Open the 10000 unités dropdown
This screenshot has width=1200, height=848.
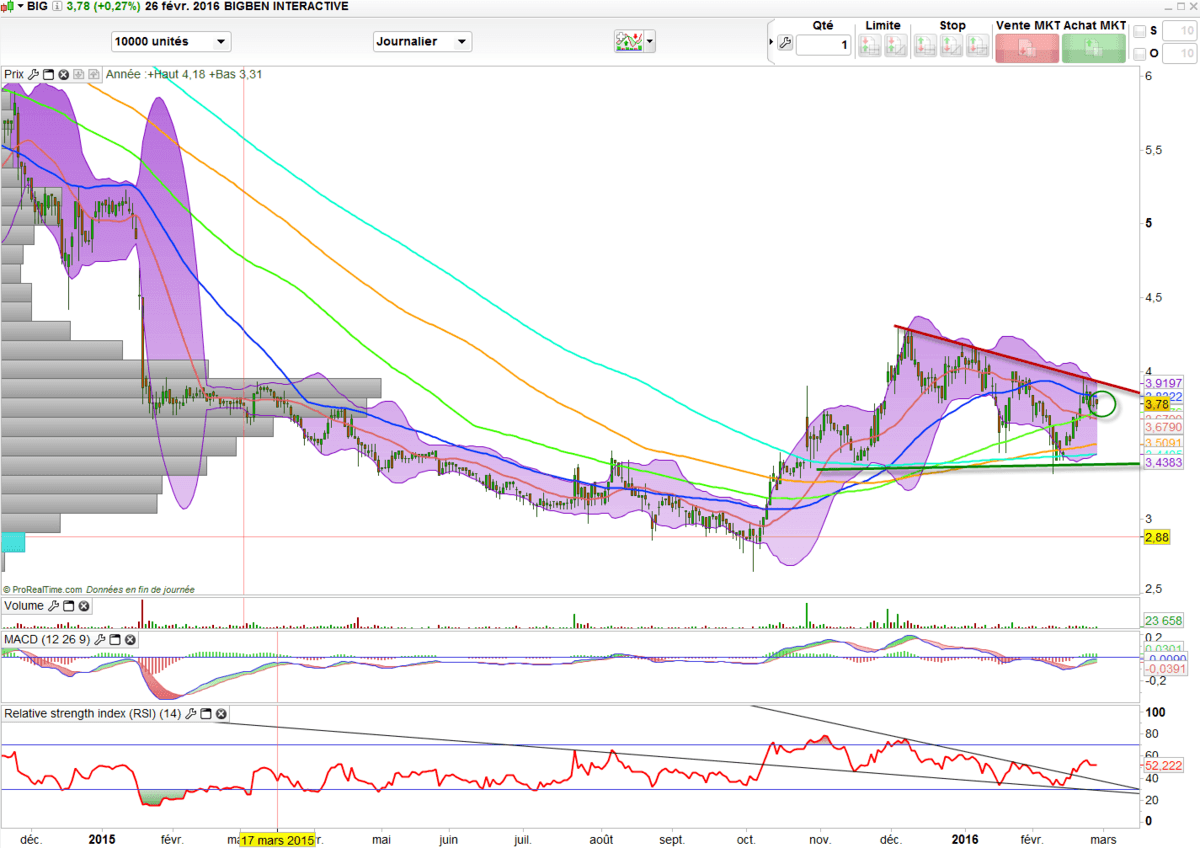point(171,42)
